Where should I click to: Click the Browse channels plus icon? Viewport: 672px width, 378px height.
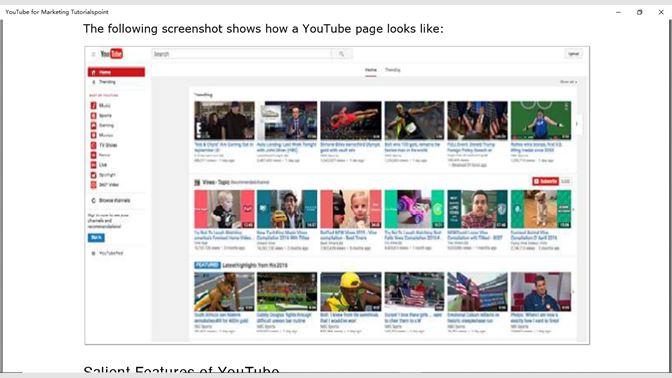point(93,201)
